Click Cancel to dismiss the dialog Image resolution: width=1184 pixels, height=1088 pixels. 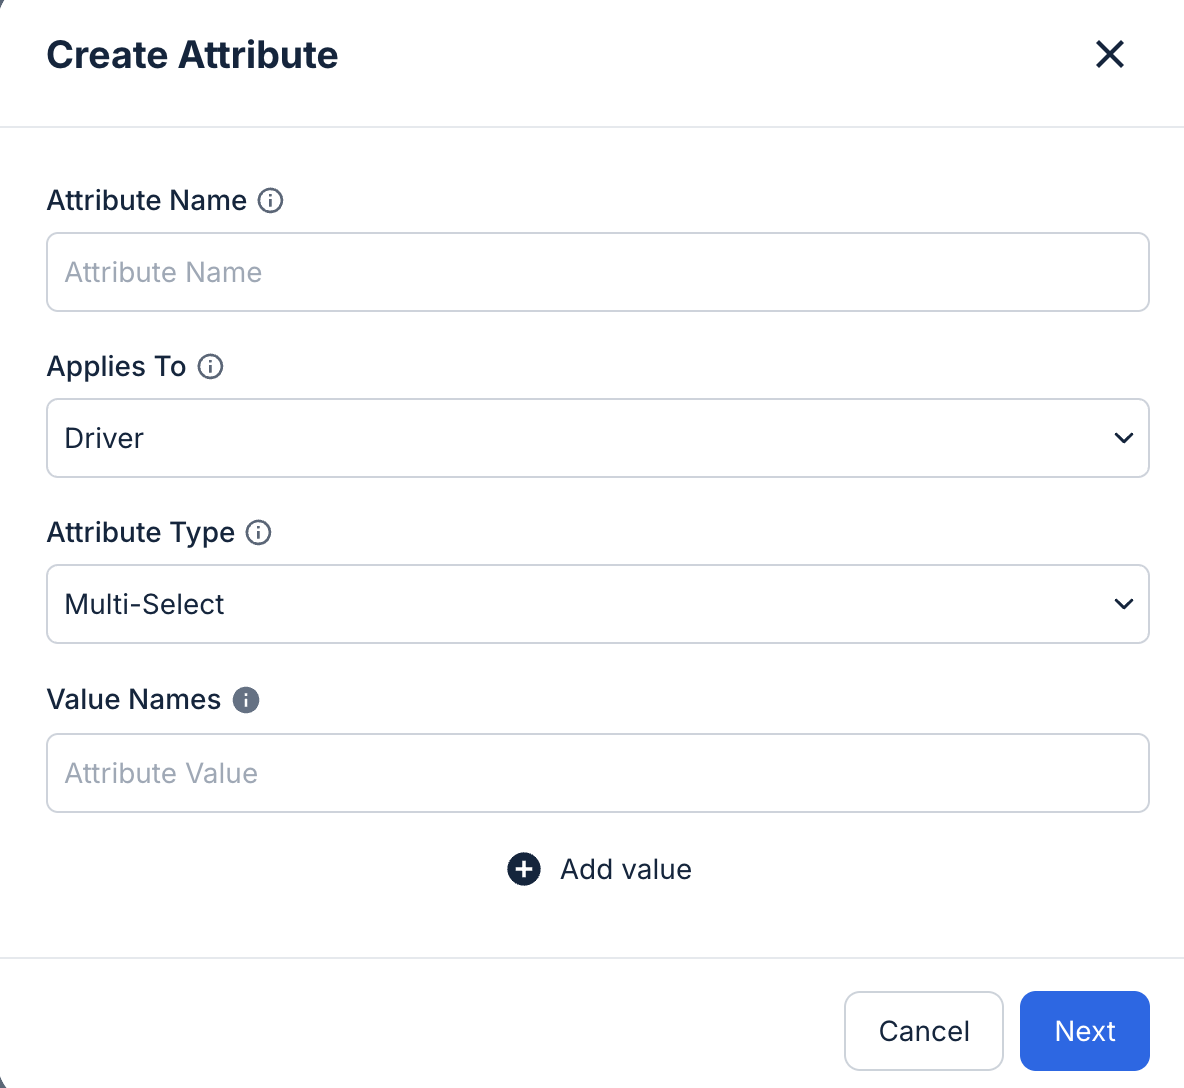click(923, 1031)
